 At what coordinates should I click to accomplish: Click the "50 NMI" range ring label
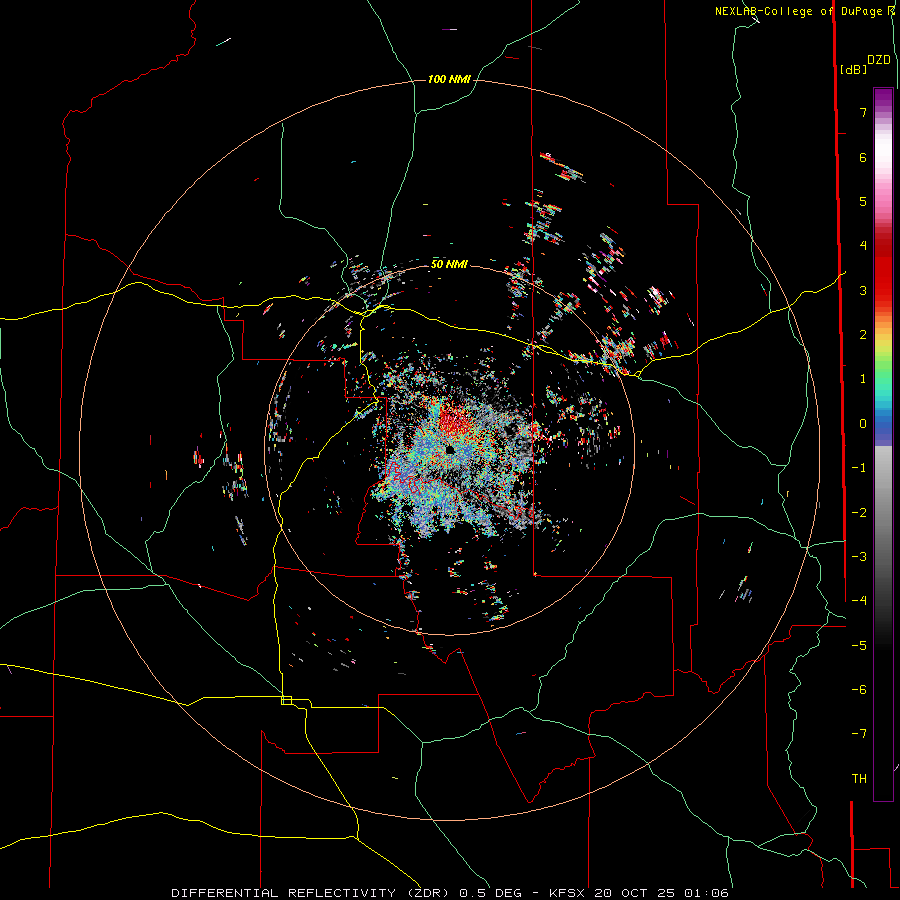pos(449,264)
